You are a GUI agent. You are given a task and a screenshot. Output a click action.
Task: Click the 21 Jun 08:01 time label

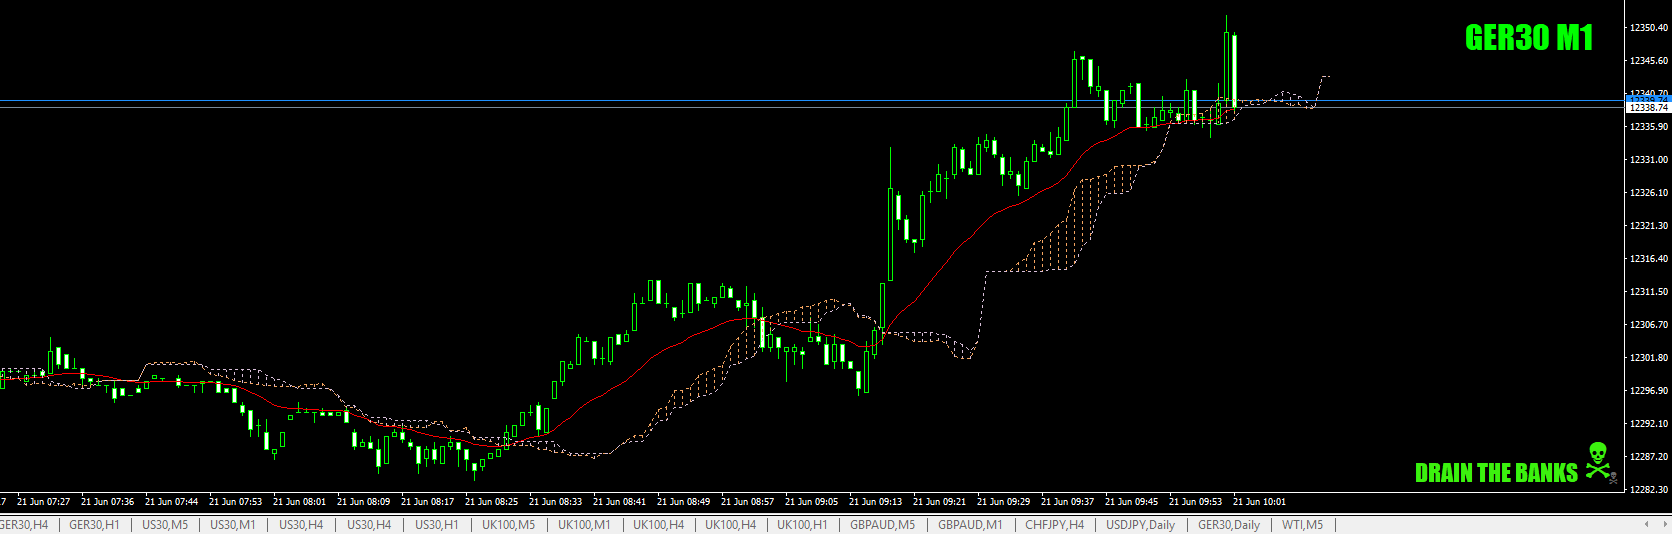(299, 502)
